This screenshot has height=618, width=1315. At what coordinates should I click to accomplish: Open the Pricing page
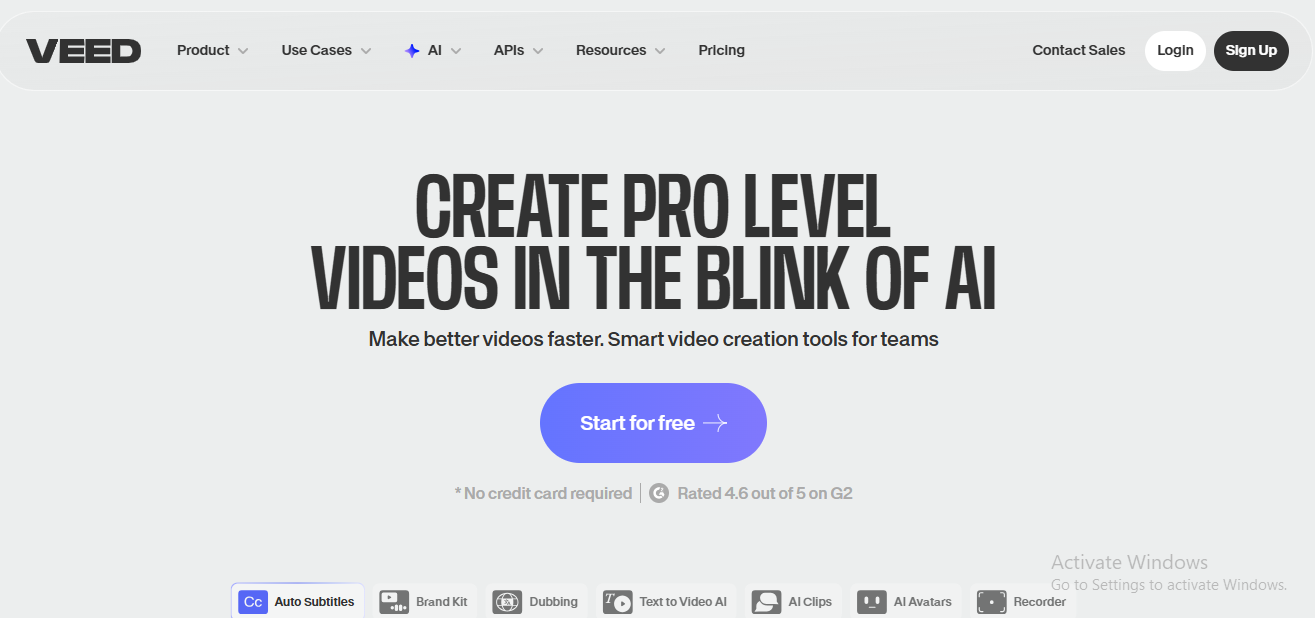tap(721, 50)
